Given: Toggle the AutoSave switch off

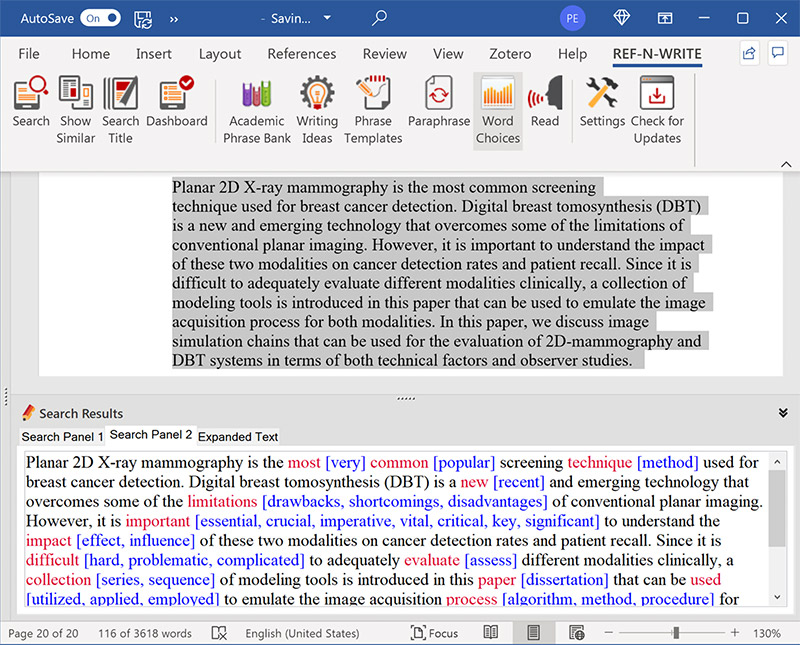Looking at the screenshot, I should (x=100, y=18).
